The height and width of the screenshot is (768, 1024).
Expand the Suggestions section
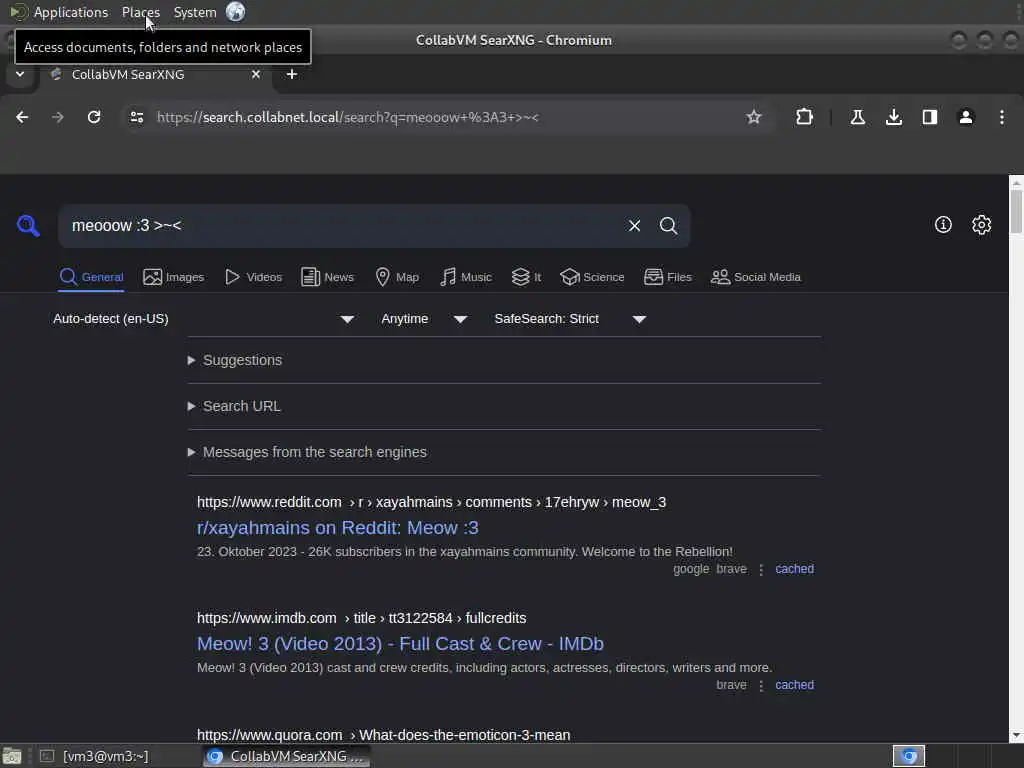click(235, 360)
